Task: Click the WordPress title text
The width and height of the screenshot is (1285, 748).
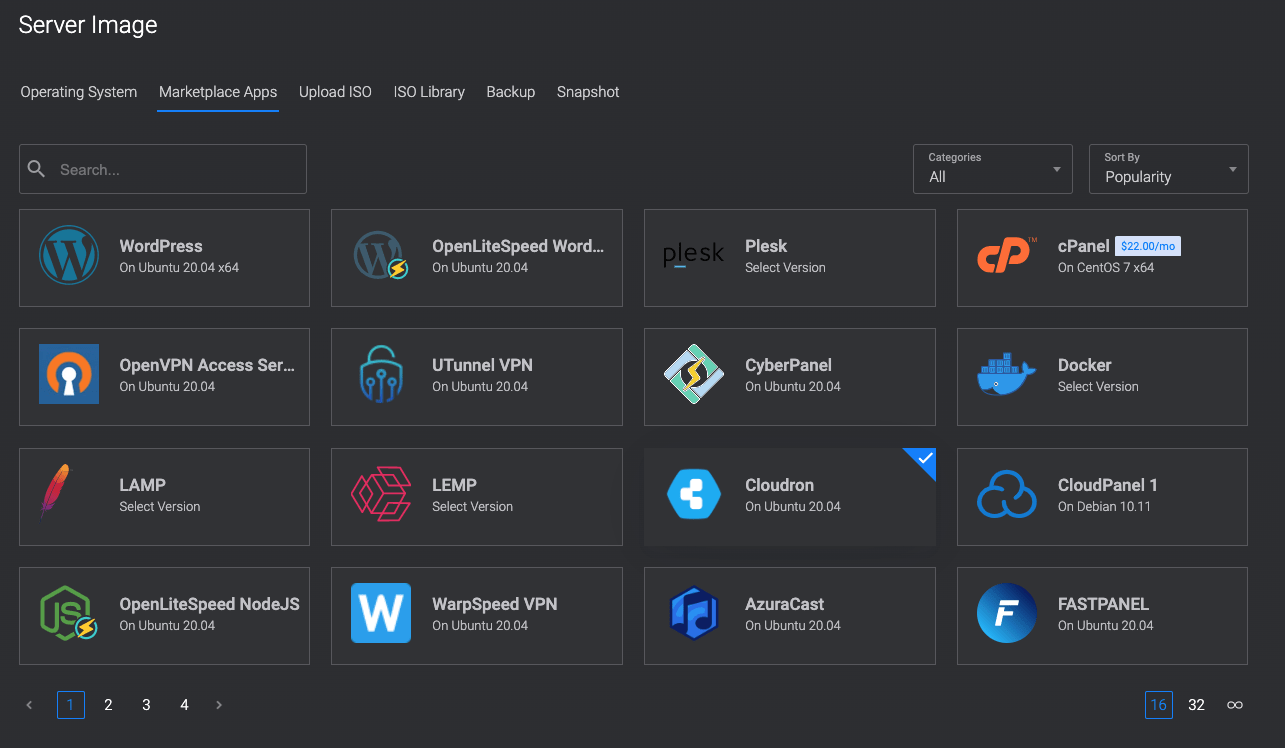Action: (161, 246)
